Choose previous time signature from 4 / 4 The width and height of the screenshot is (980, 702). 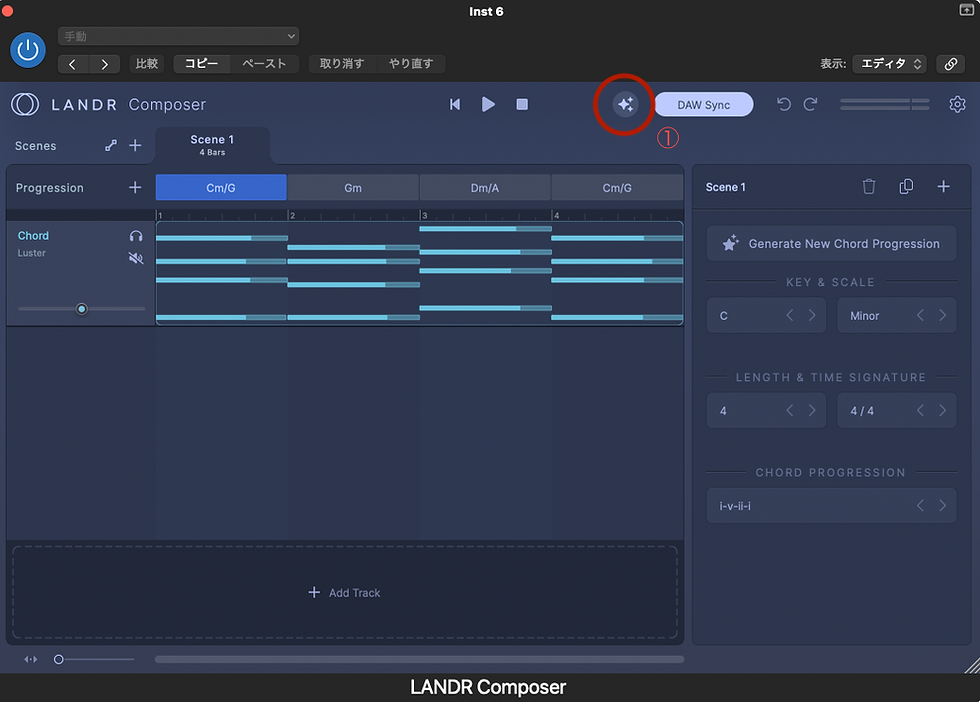920,411
